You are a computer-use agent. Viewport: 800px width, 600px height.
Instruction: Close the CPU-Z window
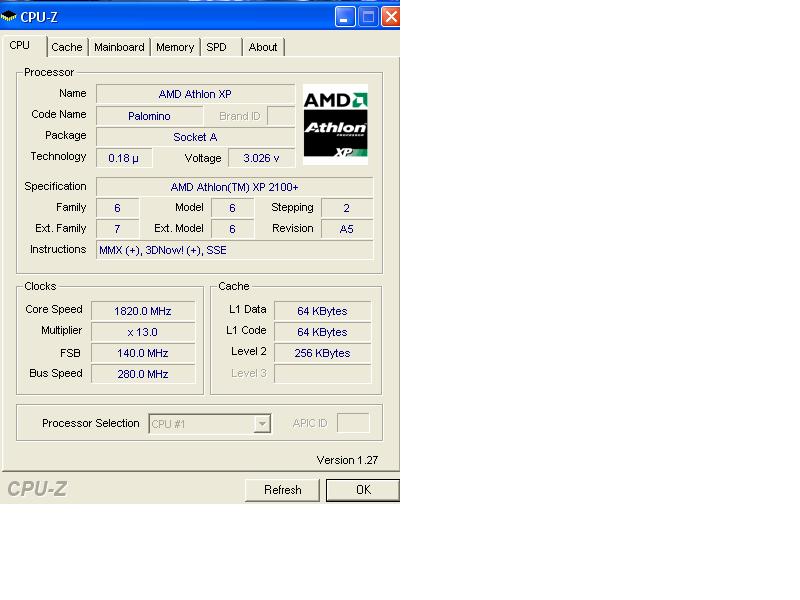pyautogui.click(x=390, y=16)
